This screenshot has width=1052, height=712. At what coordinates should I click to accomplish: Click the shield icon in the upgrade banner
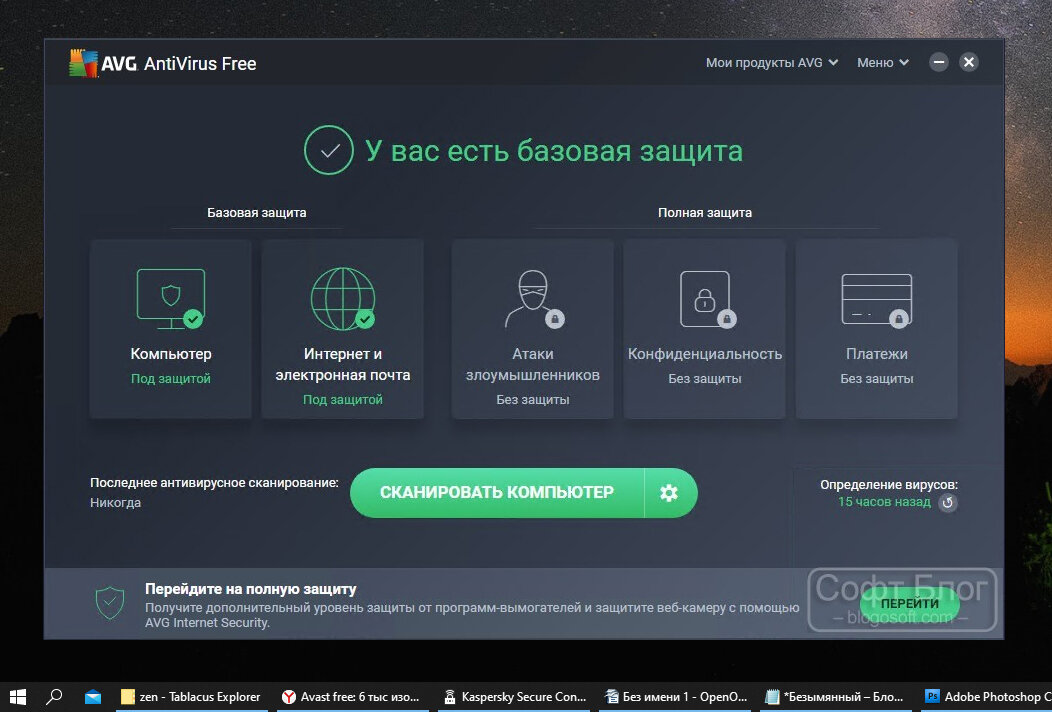110,602
